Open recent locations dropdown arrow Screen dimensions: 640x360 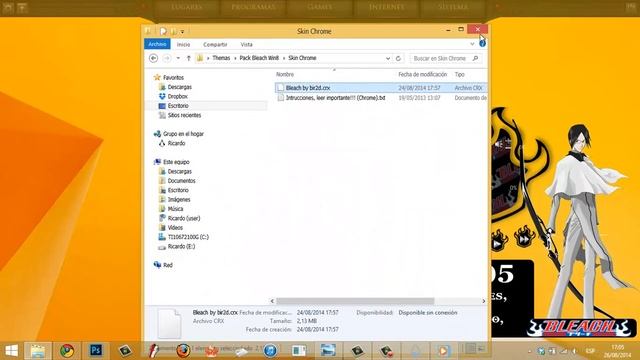(x=178, y=58)
